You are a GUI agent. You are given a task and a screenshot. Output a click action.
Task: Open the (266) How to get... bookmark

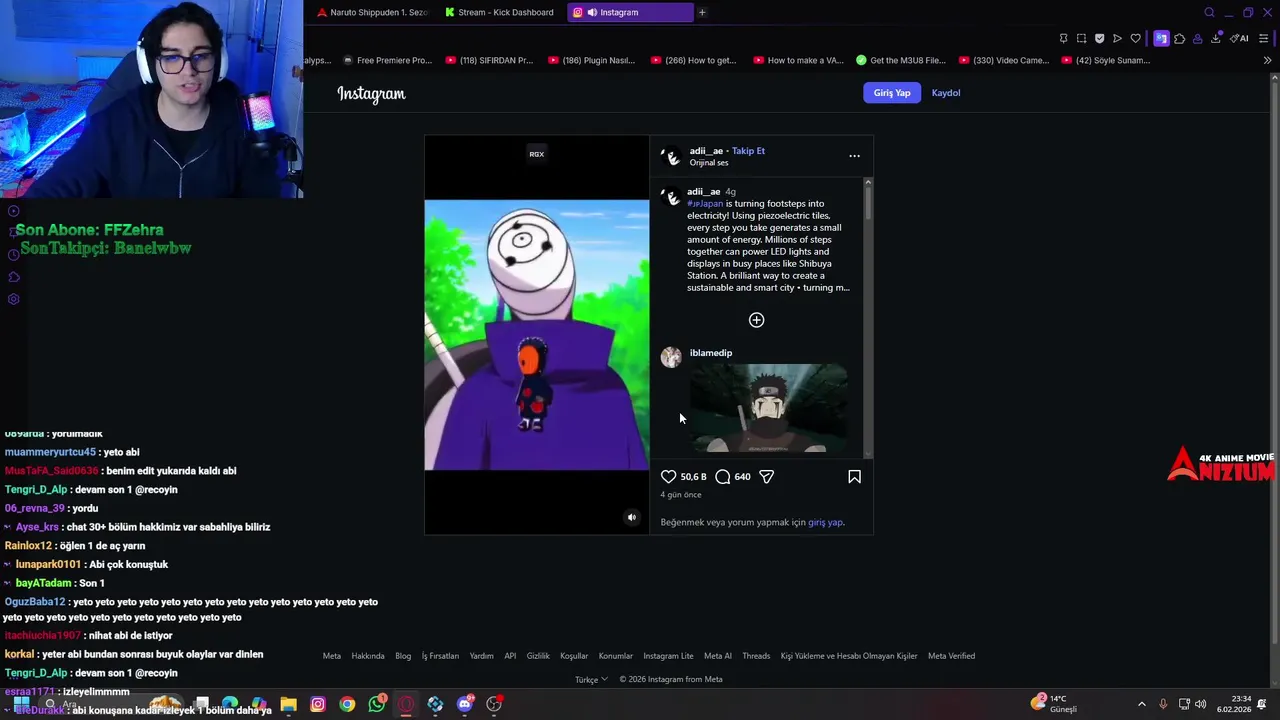pyautogui.click(x=693, y=60)
